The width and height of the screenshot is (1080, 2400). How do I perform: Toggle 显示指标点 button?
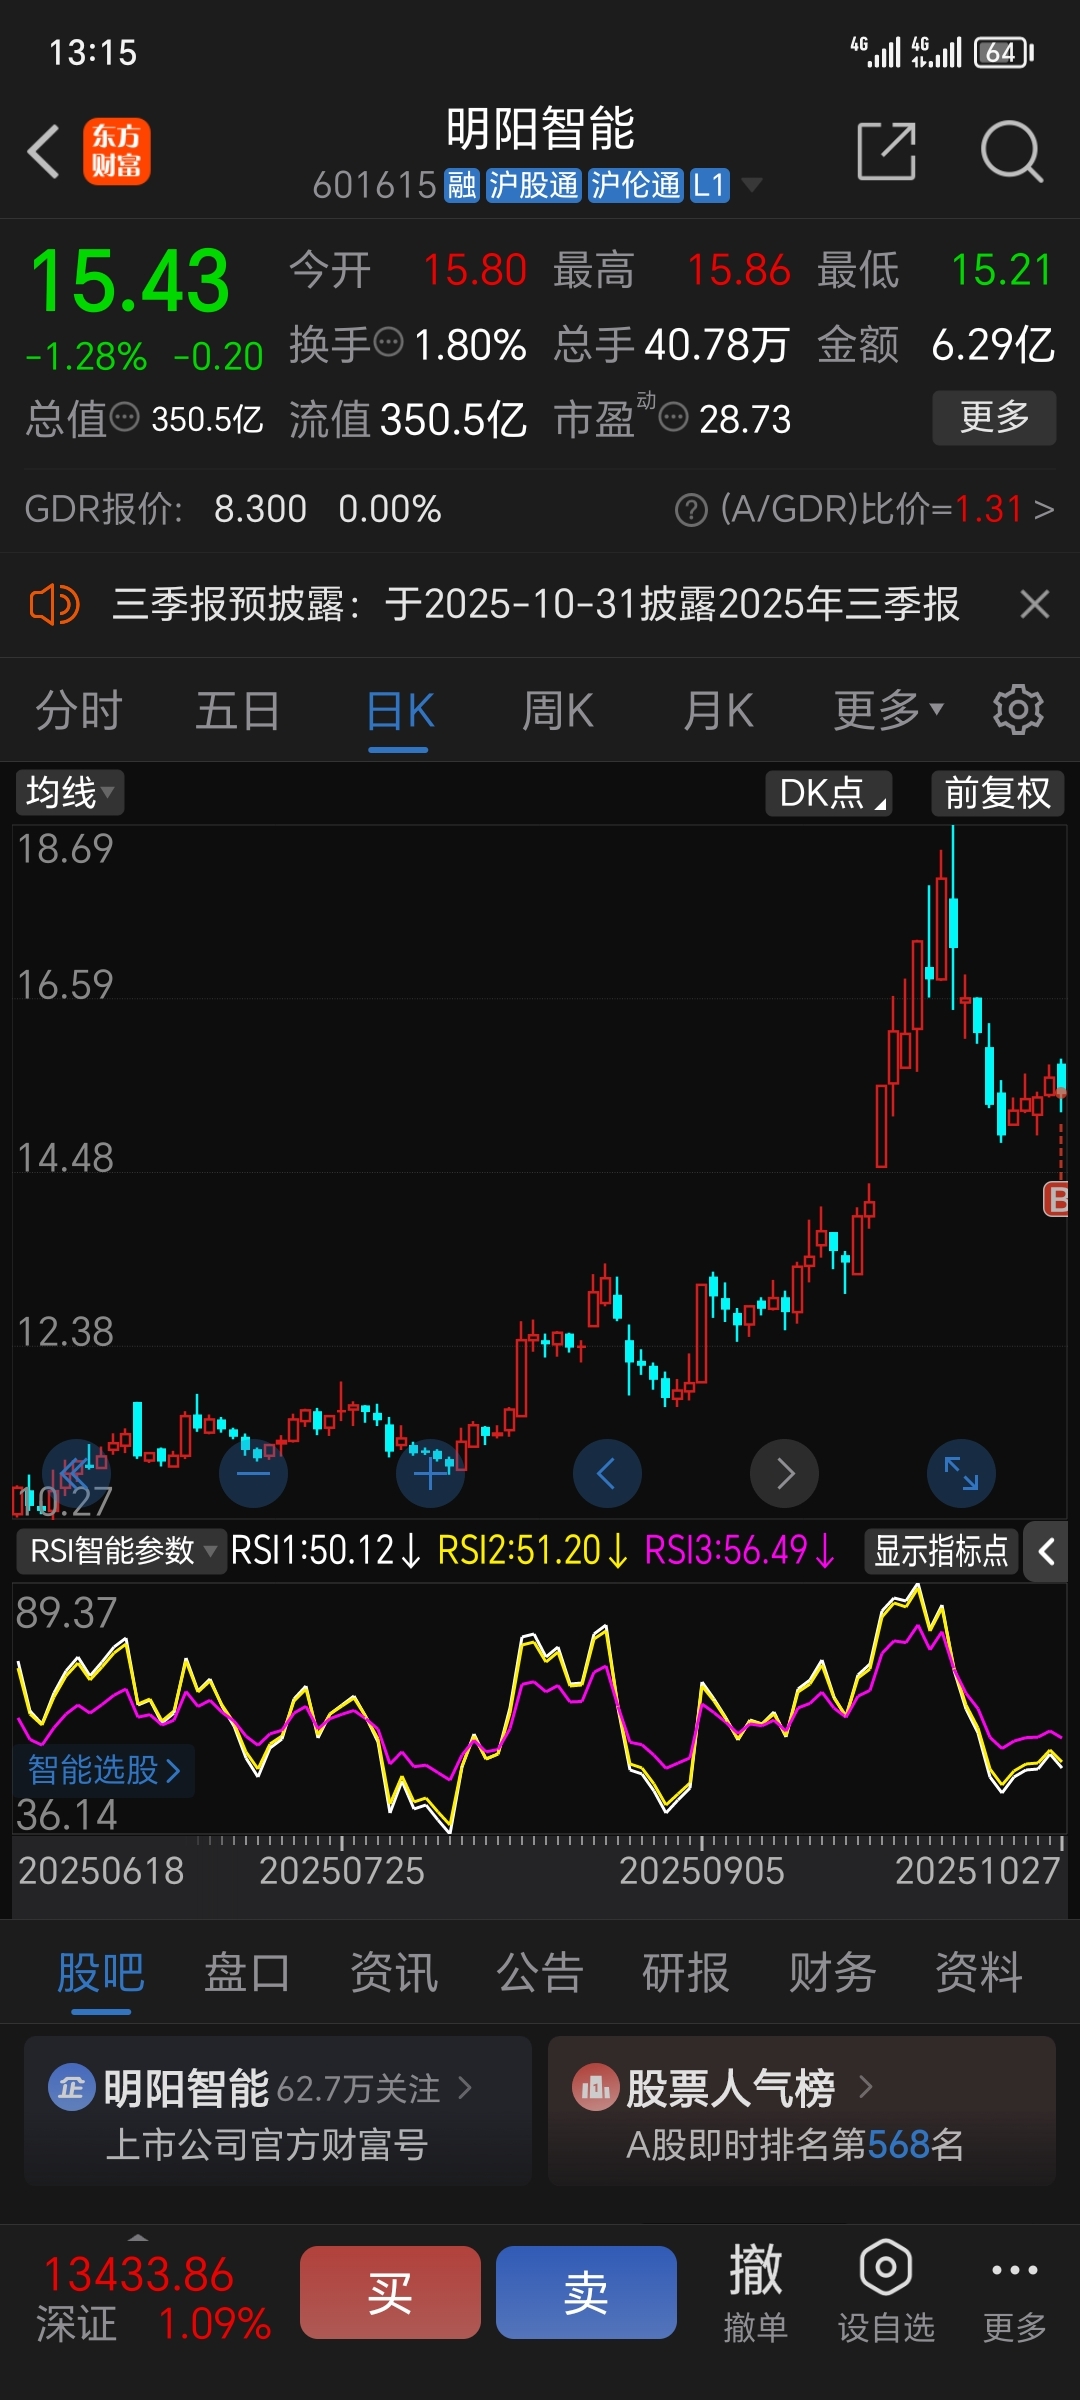[x=941, y=1551]
